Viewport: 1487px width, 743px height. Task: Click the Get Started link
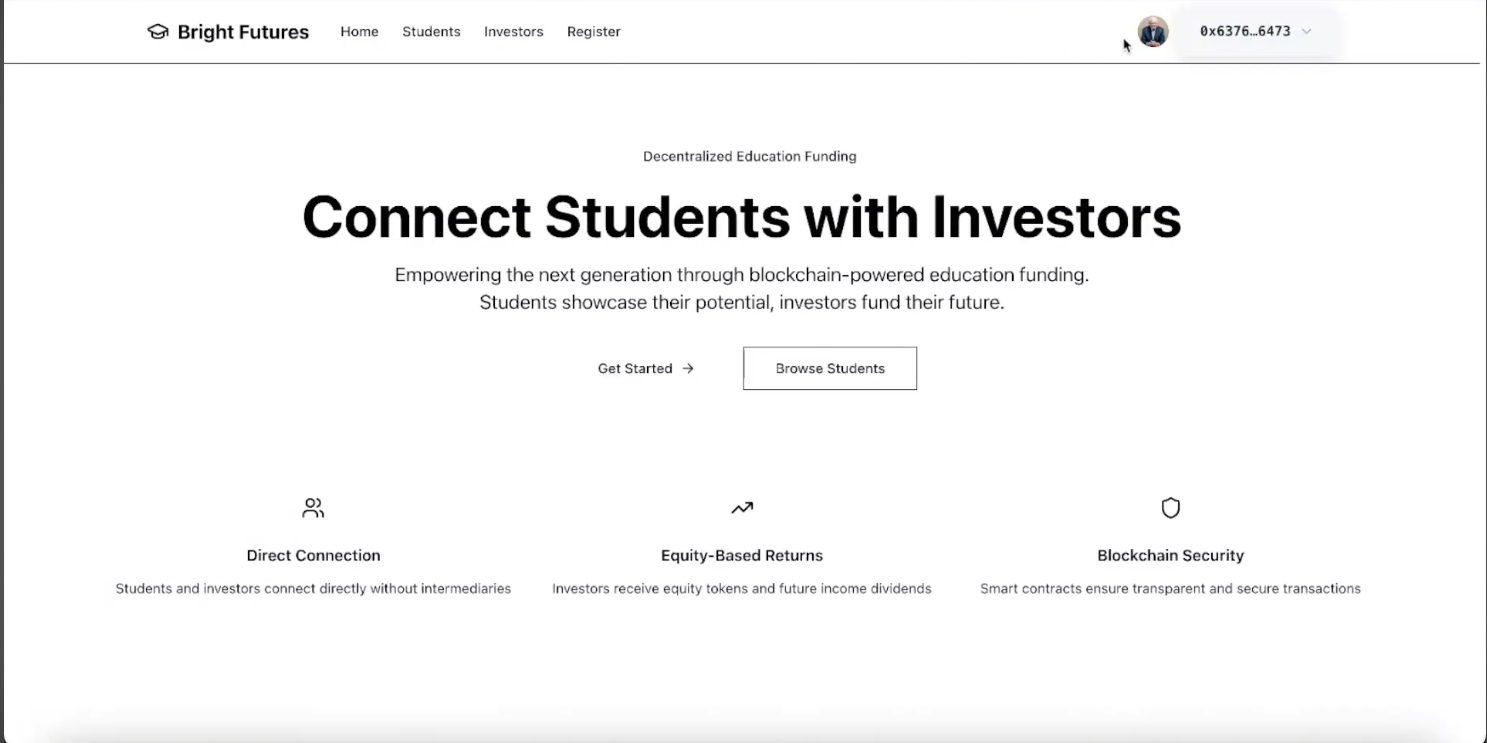pyautogui.click(x=635, y=368)
